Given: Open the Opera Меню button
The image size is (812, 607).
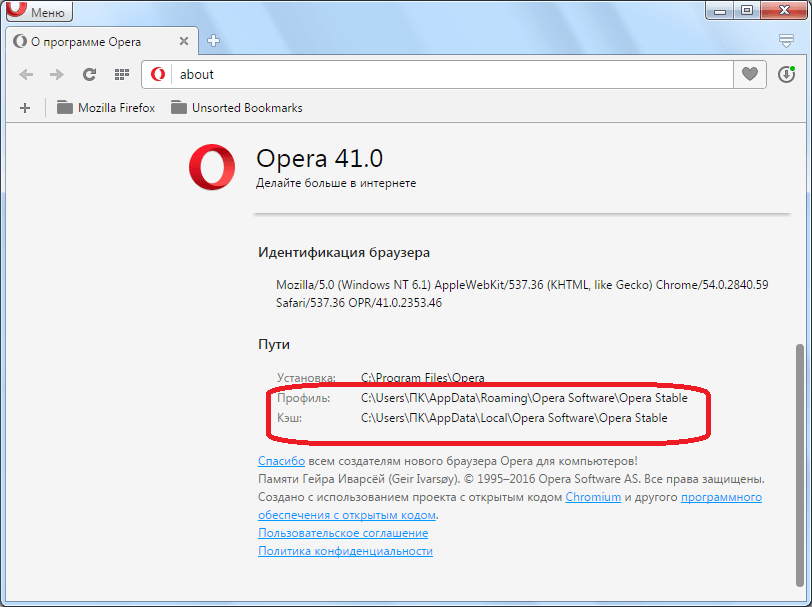Looking at the screenshot, I should (x=37, y=12).
